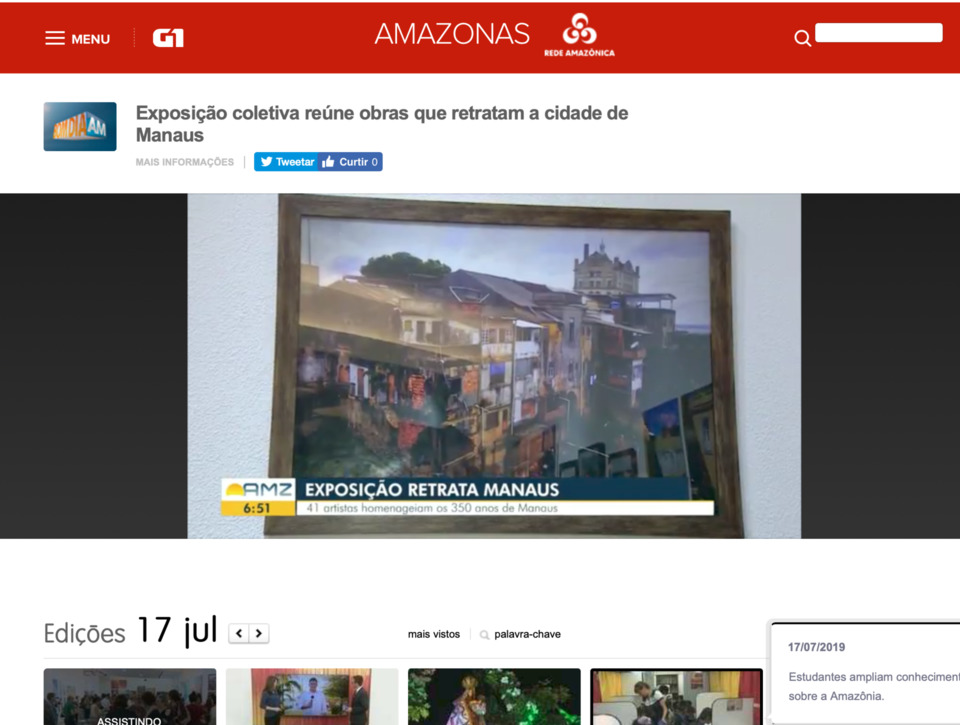Go to previous edition date arrow
960x725 pixels.
(239, 633)
